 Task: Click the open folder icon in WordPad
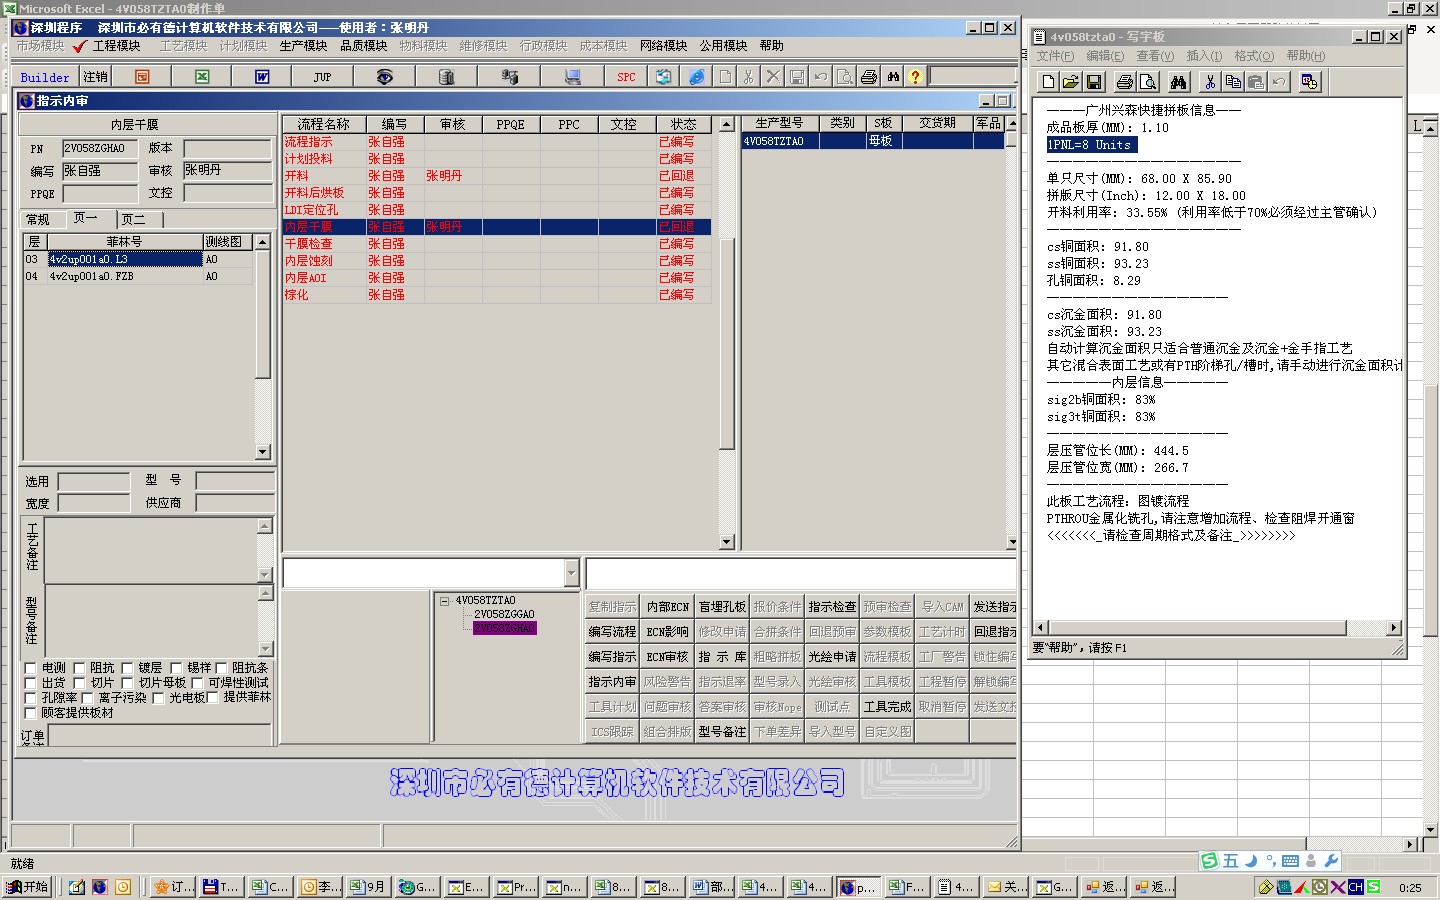[1071, 82]
